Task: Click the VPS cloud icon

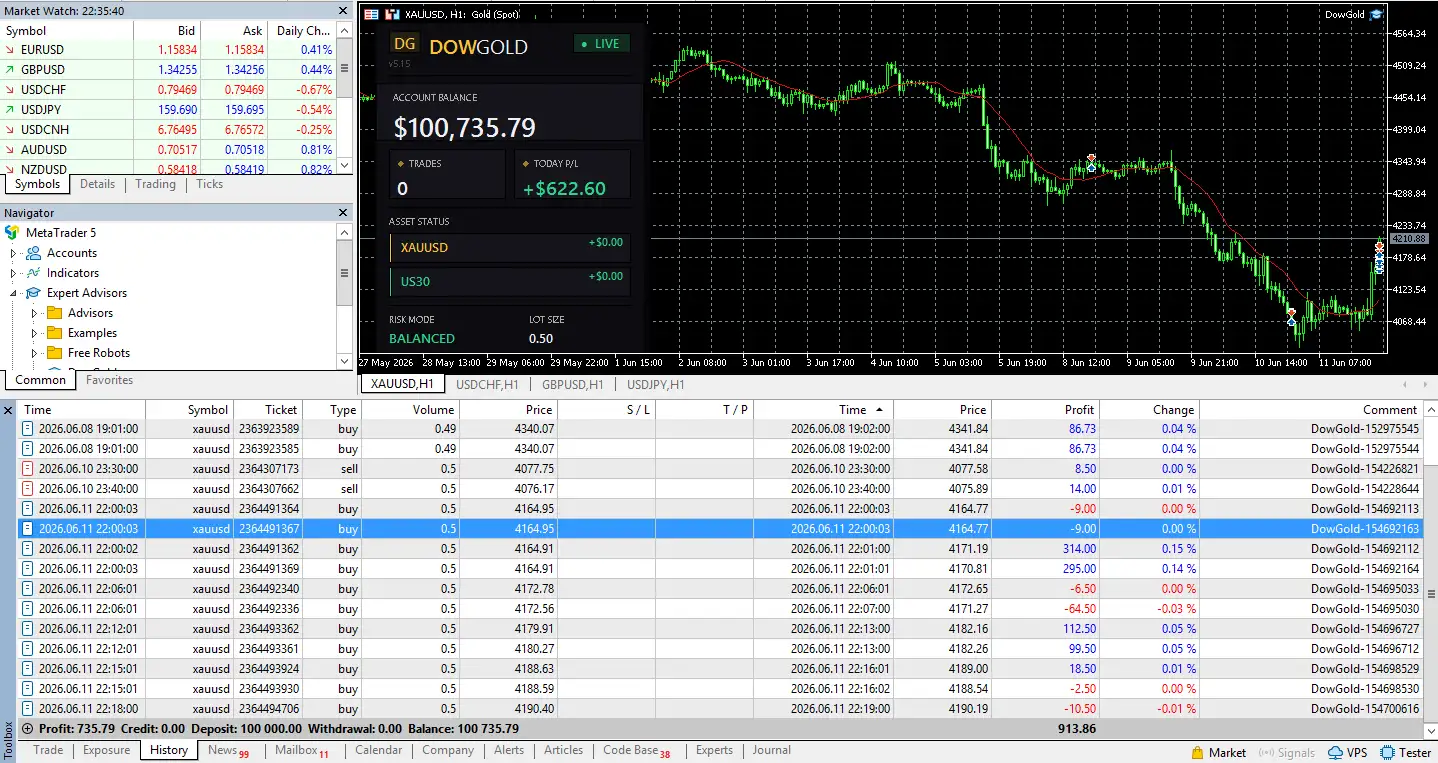Action: click(x=1335, y=752)
